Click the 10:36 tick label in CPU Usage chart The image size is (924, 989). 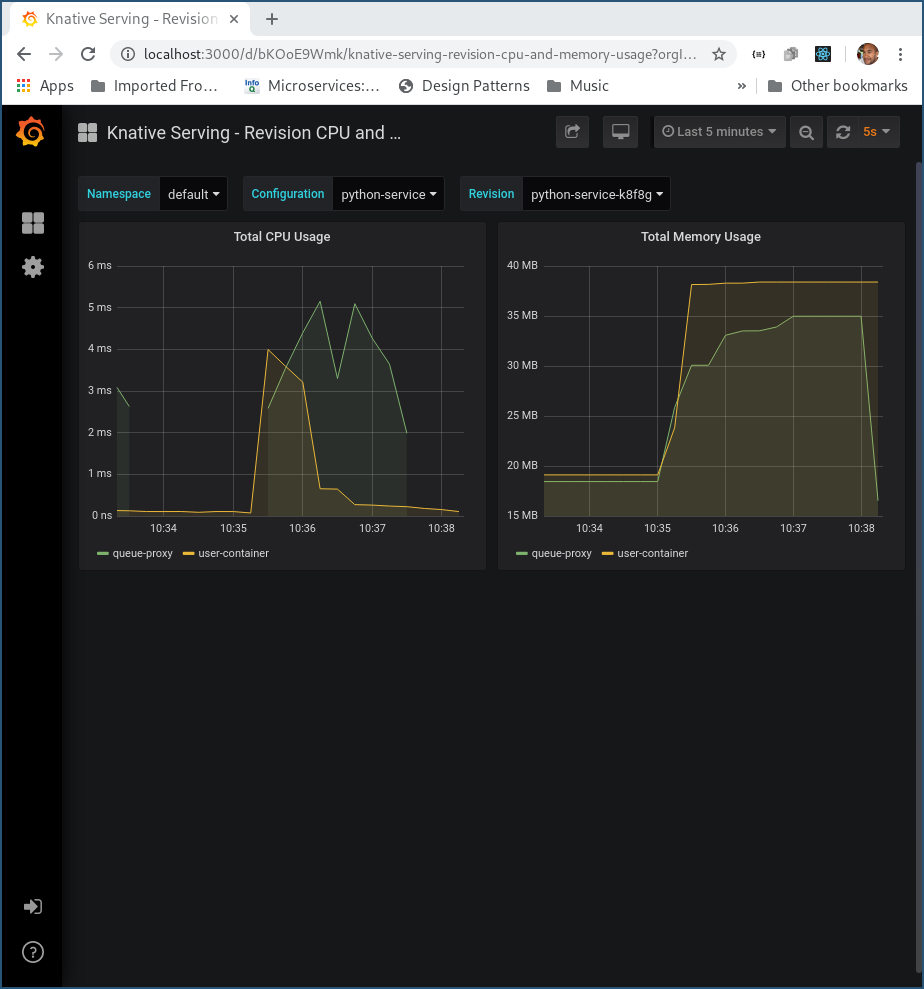pos(302,528)
